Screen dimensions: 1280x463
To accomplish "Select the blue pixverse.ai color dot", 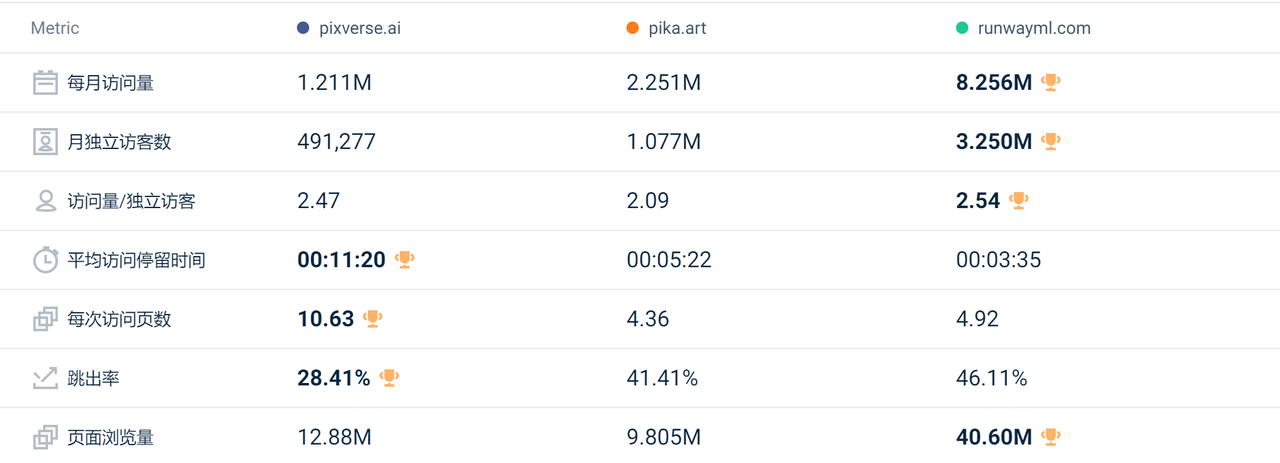I will (x=303, y=28).
